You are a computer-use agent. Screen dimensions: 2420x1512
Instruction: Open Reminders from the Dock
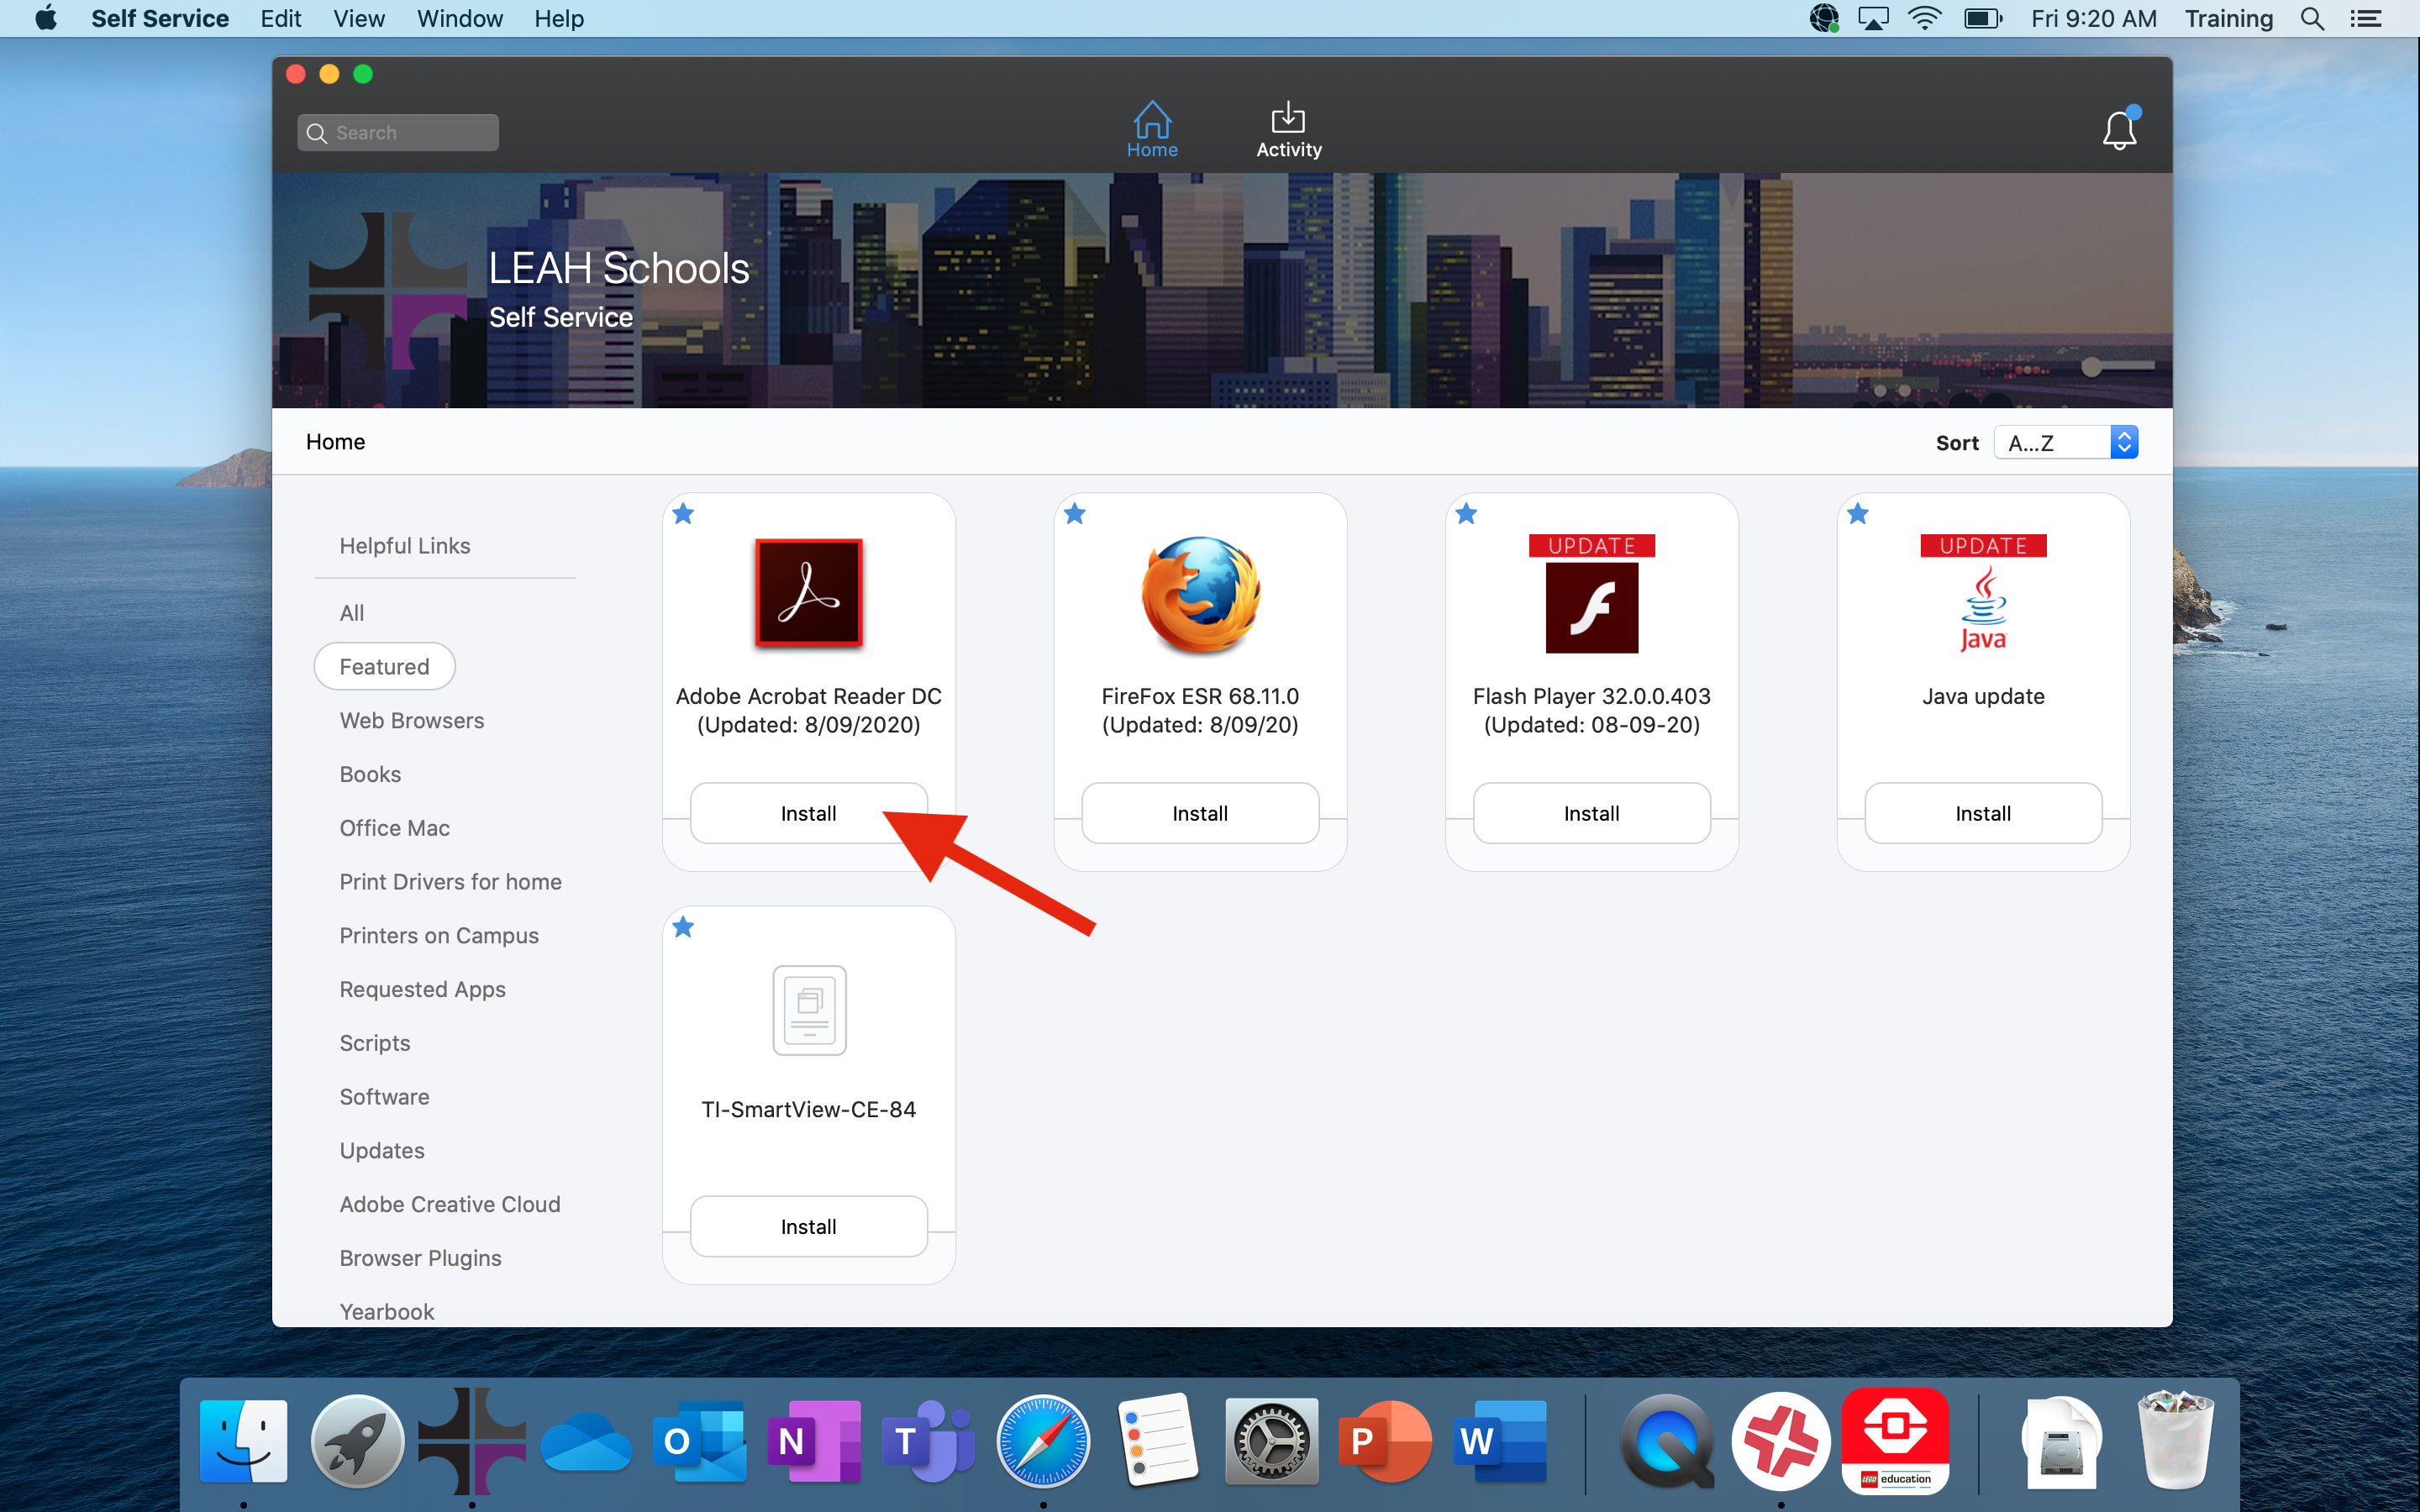(x=1157, y=1441)
